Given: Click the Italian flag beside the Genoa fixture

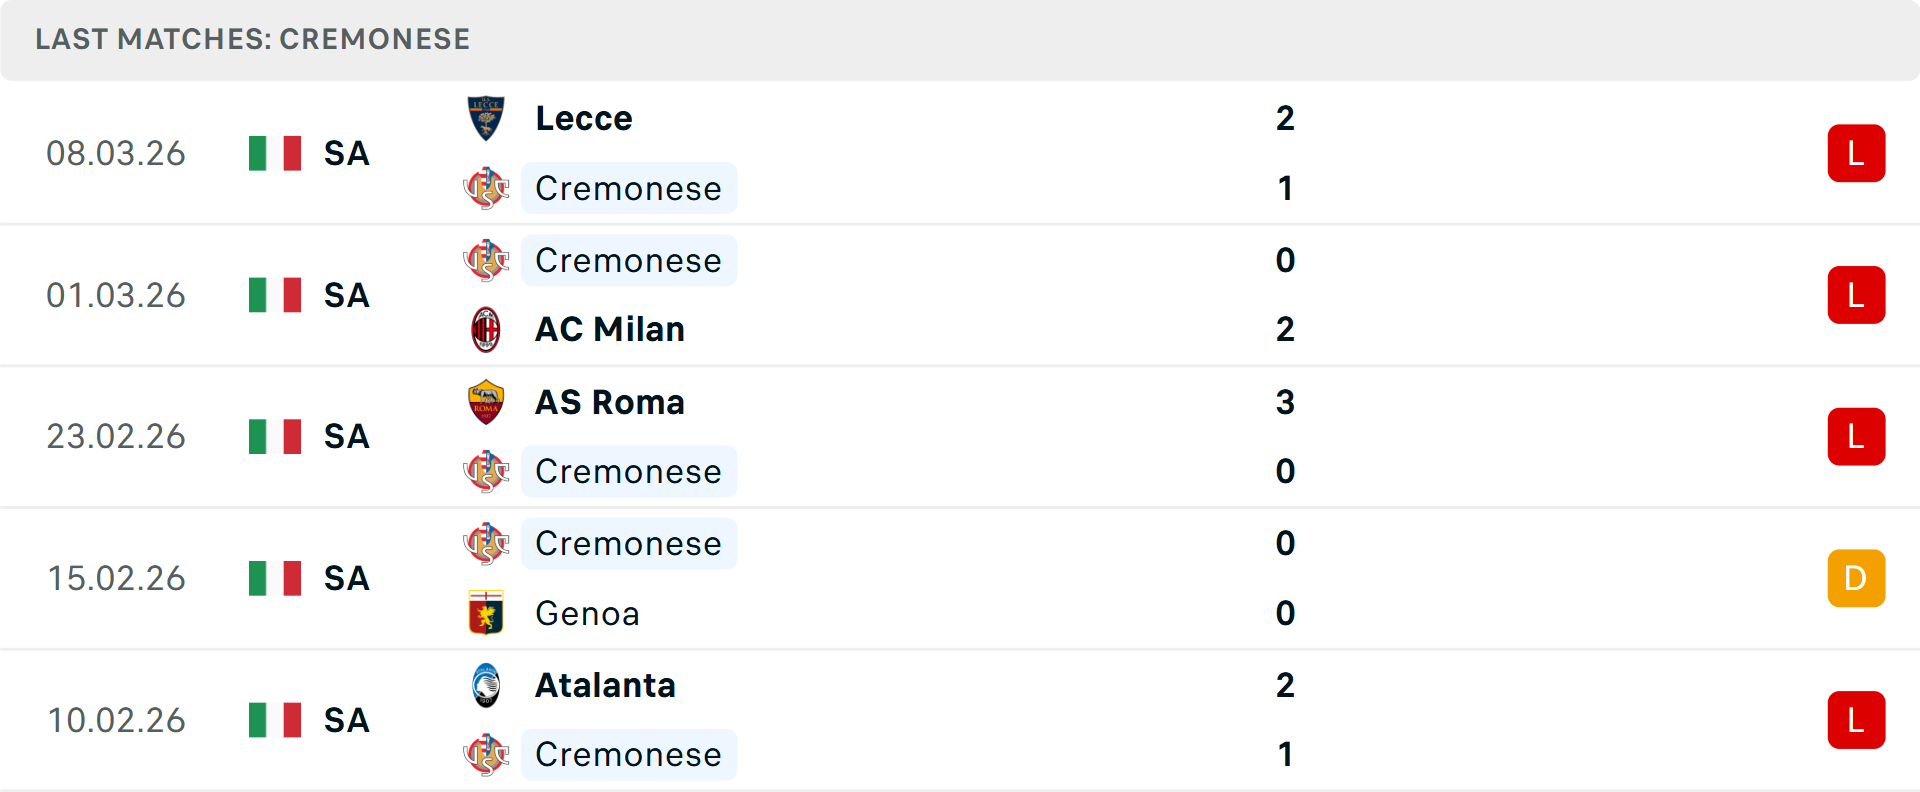Looking at the screenshot, I should coord(274,578).
